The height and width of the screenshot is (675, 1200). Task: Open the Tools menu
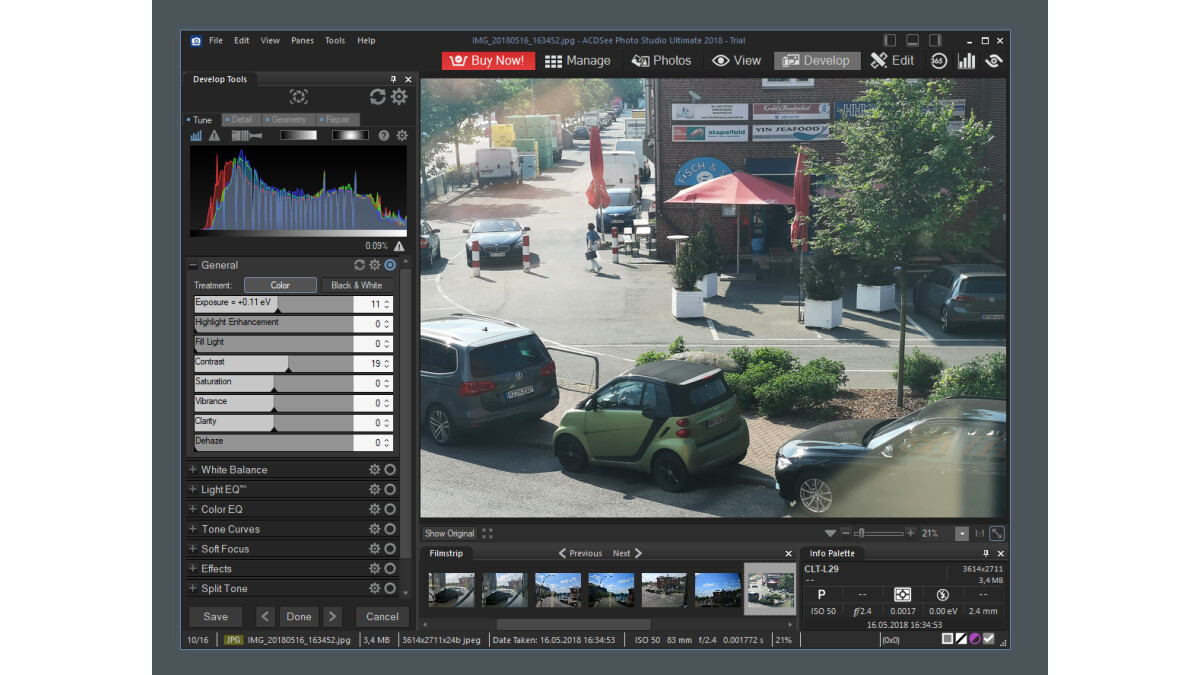pos(335,40)
